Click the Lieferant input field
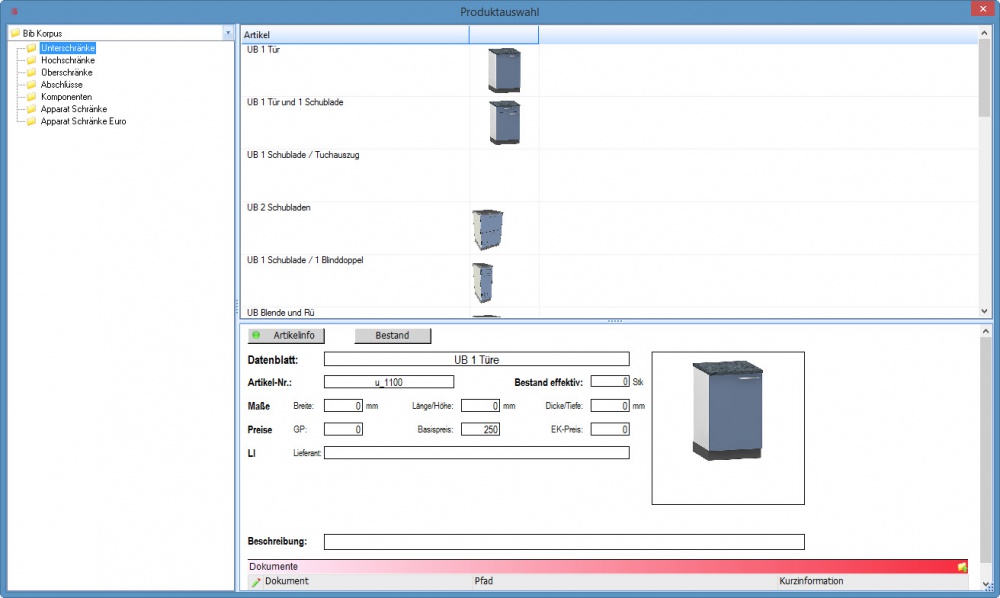Screen dimensions: 1000x598 [x=476, y=453]
